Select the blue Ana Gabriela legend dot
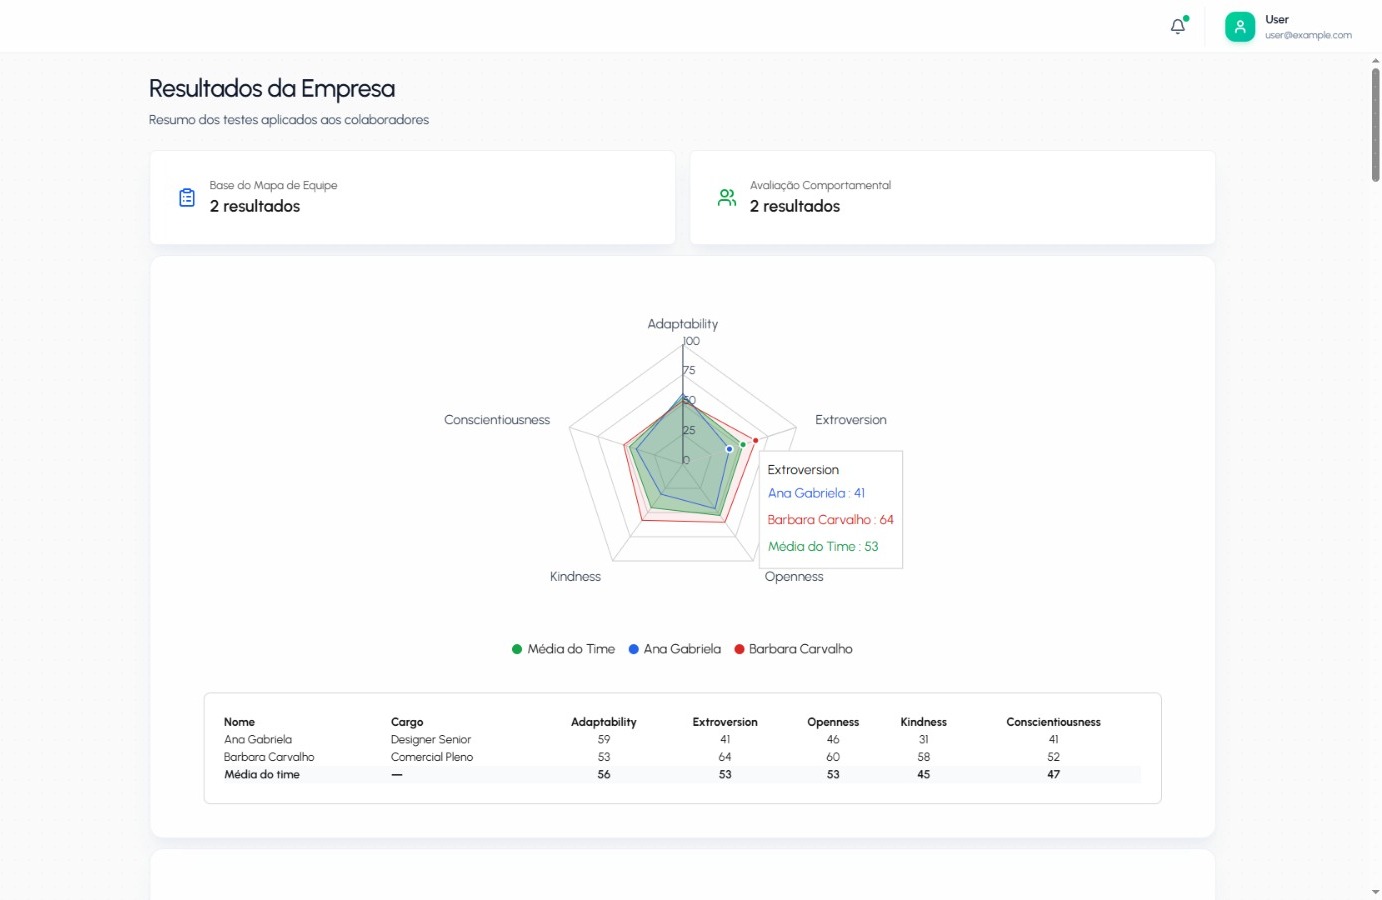Screen dimensions: 1382x900 (632, 649)
